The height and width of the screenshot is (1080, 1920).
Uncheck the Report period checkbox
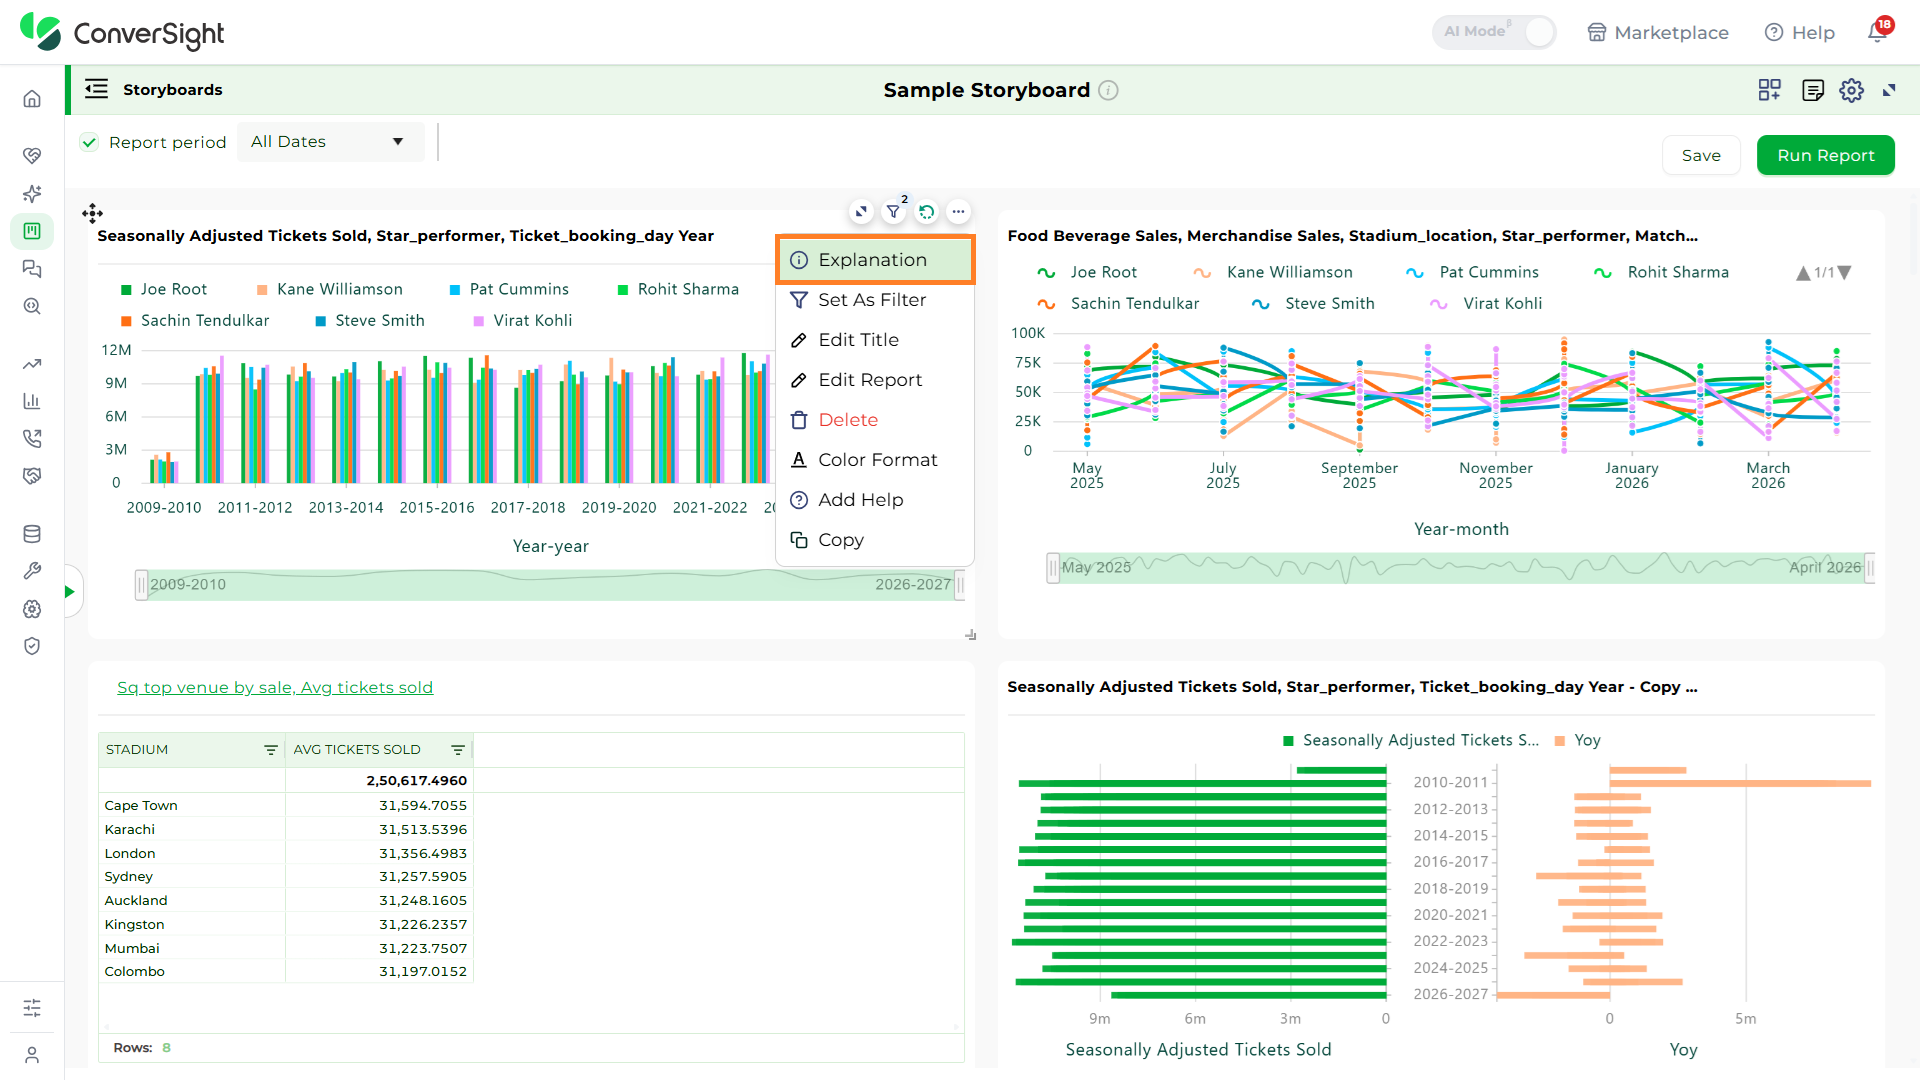(x=89, y=142)
